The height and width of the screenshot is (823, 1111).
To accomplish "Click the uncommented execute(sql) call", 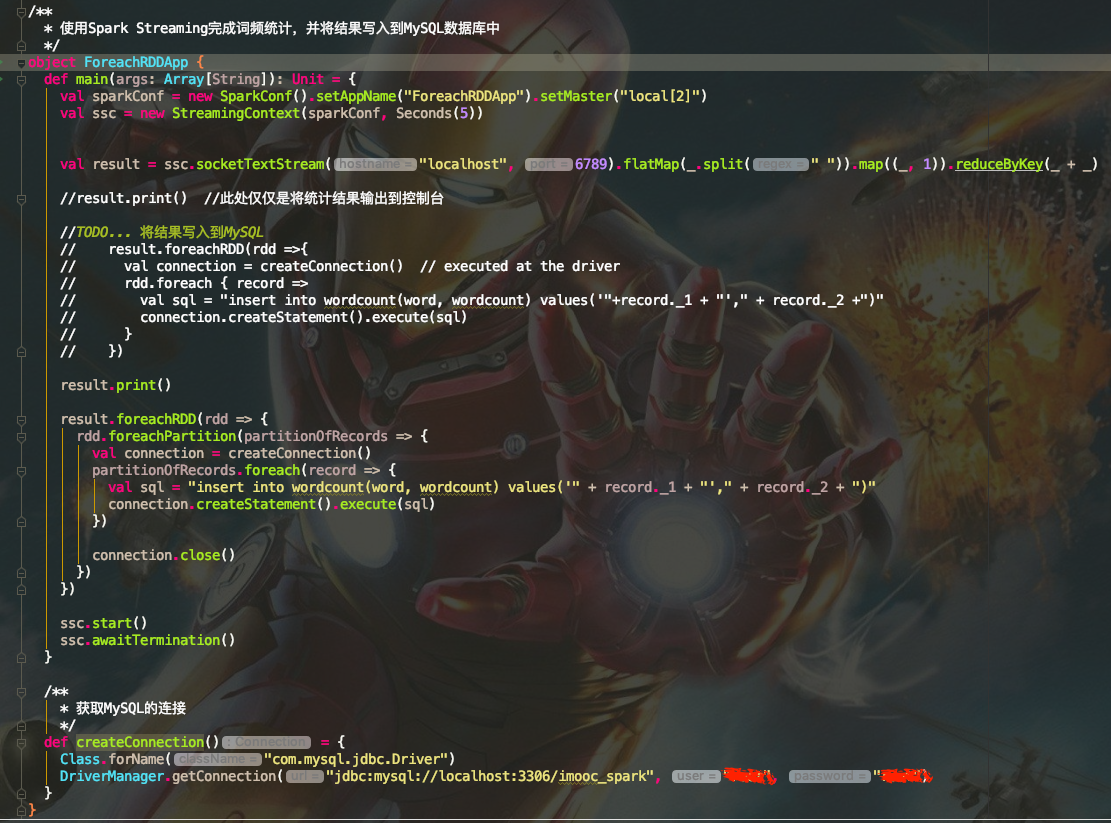I will [x=387, y=504].
